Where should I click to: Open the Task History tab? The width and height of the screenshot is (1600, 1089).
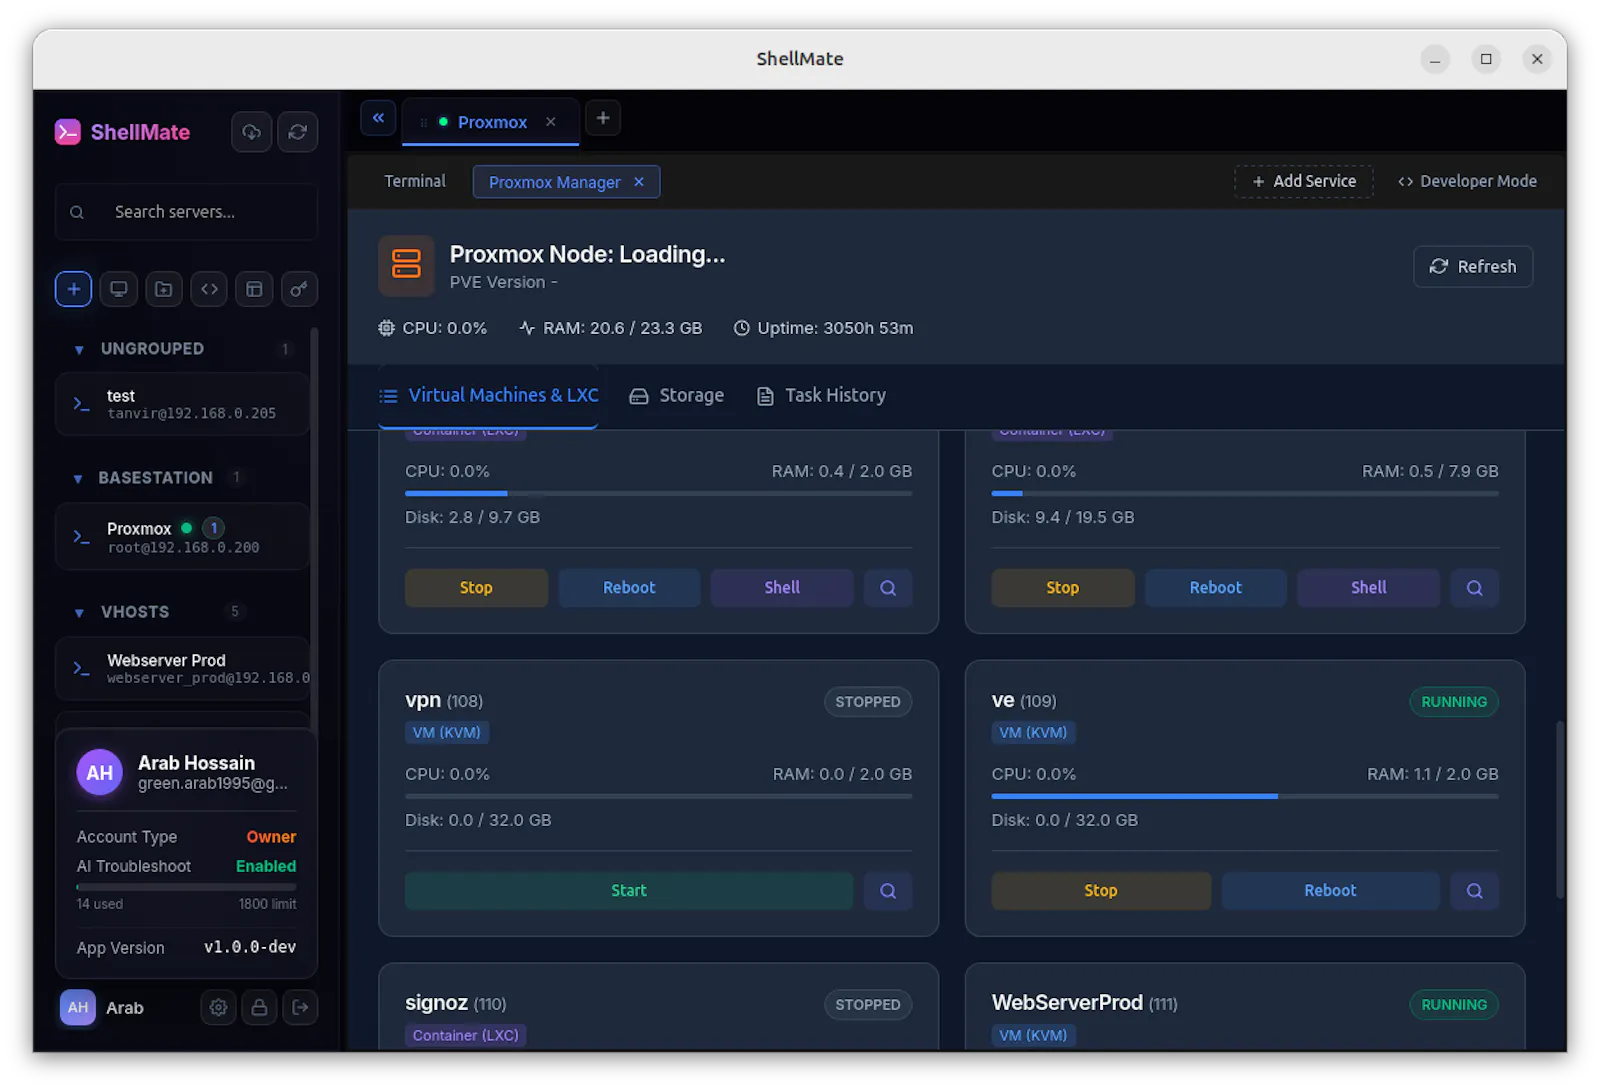tap(821, 396)
